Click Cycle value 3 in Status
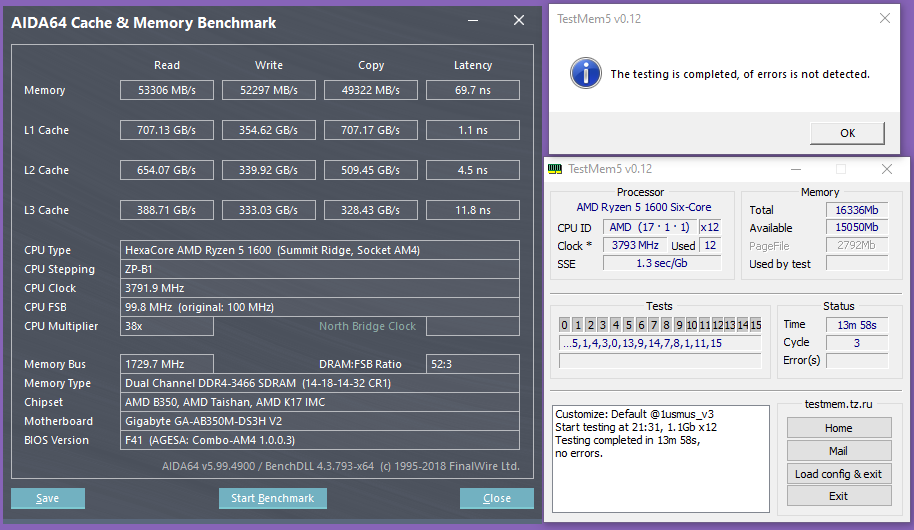The width and height of the screenshot is (914, 530). [857, 343]
